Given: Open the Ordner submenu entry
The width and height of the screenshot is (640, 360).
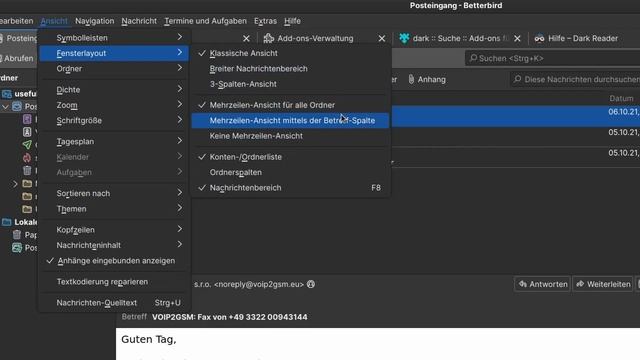Looking at the screenshot, I should [114, 69].
